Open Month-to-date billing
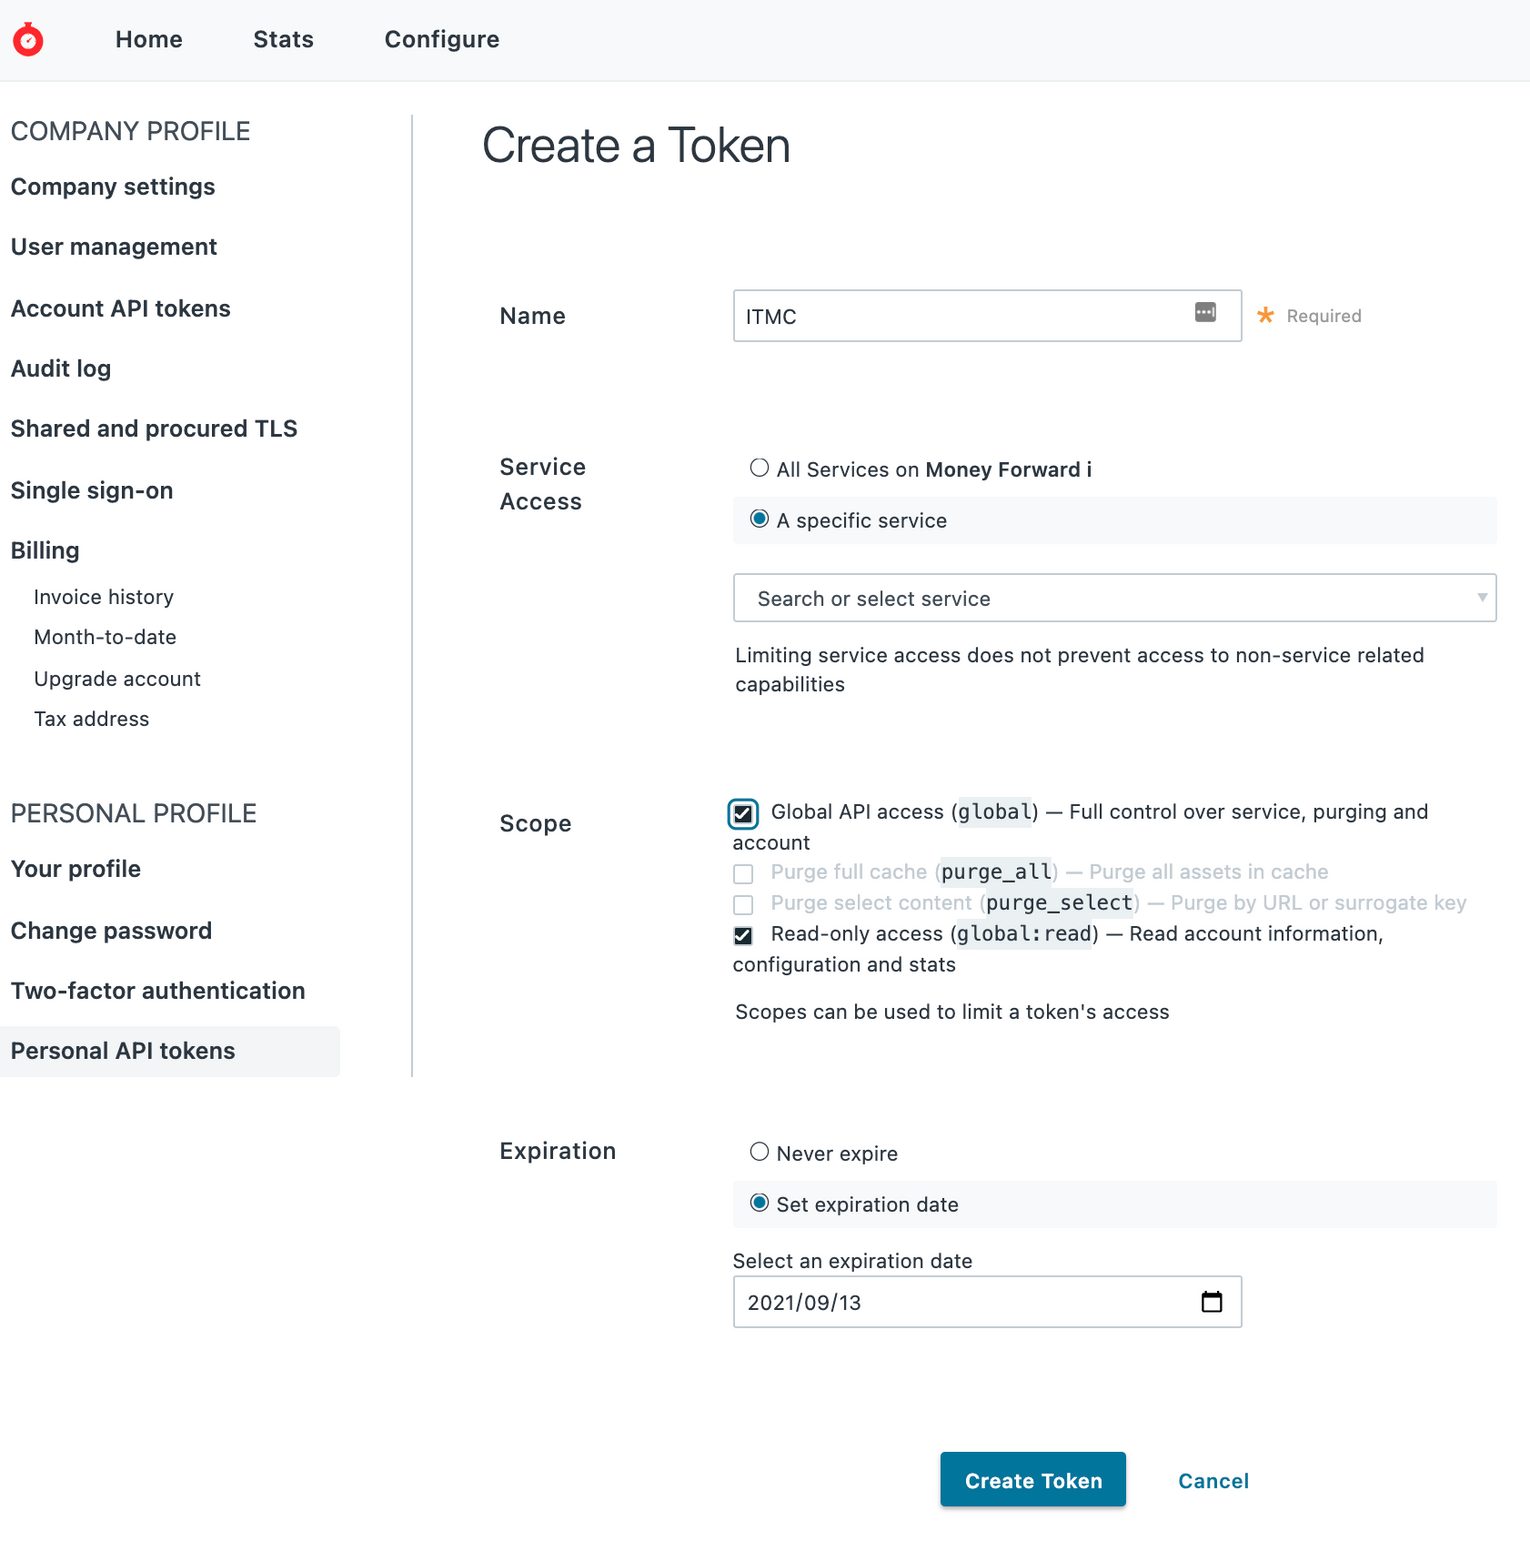This screenshot has width=1530, height=1552. pyautogui.click(x=105, y=637)
